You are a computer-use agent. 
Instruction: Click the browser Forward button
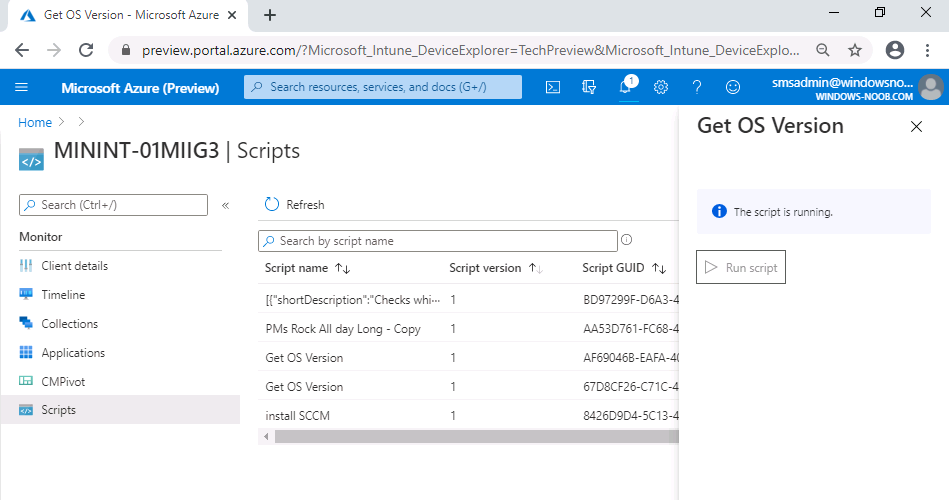[x=54, y=50]
